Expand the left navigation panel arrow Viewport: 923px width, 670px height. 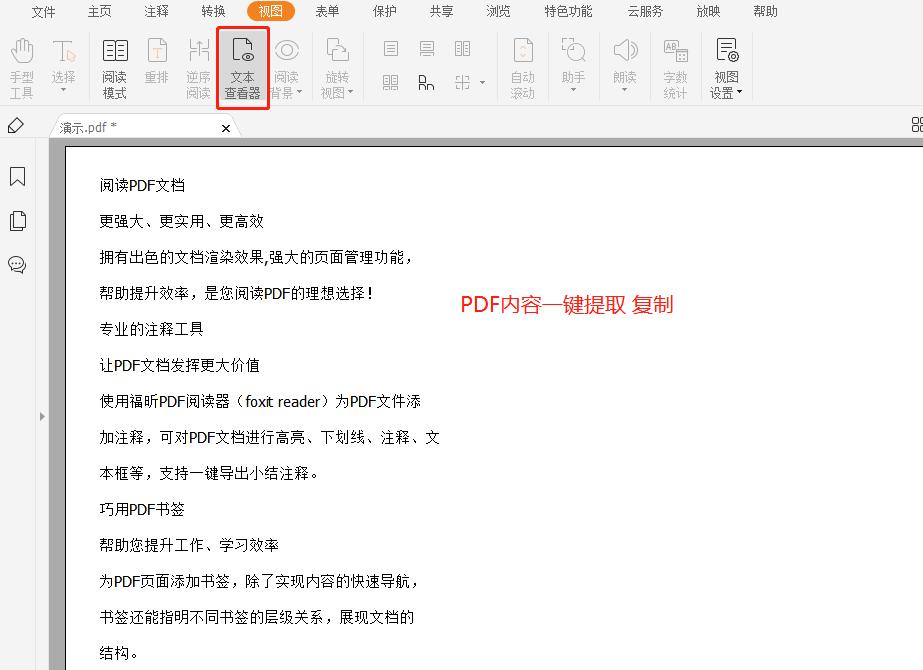click(x=42, y=415)
